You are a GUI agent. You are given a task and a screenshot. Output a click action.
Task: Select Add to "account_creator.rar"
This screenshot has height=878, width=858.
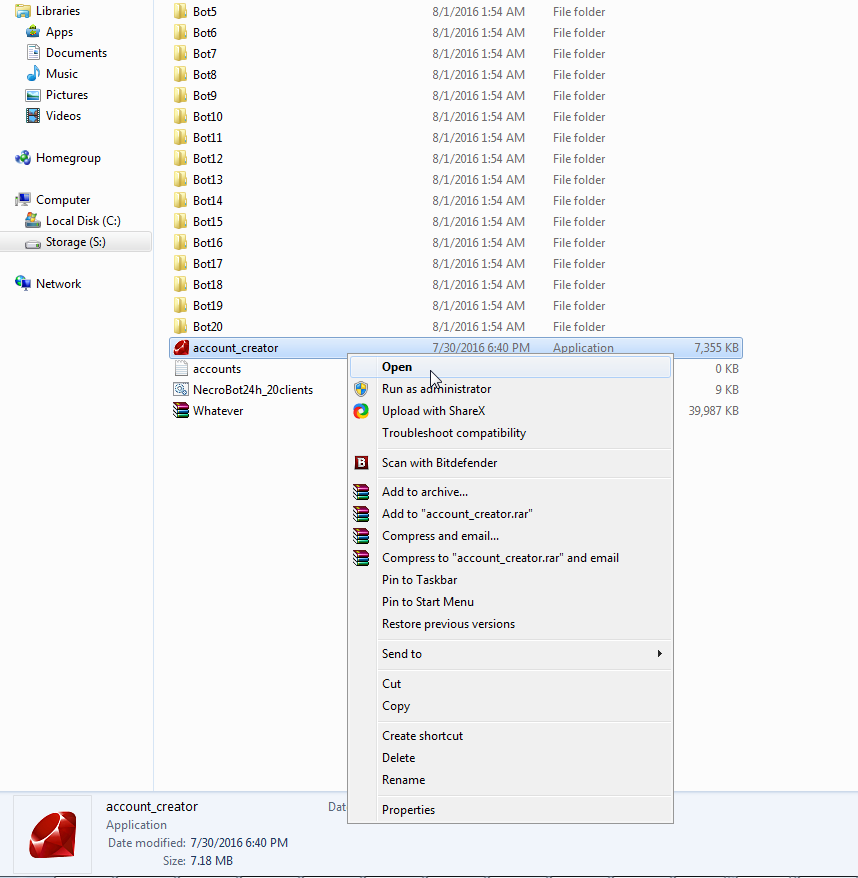[510, 514]
